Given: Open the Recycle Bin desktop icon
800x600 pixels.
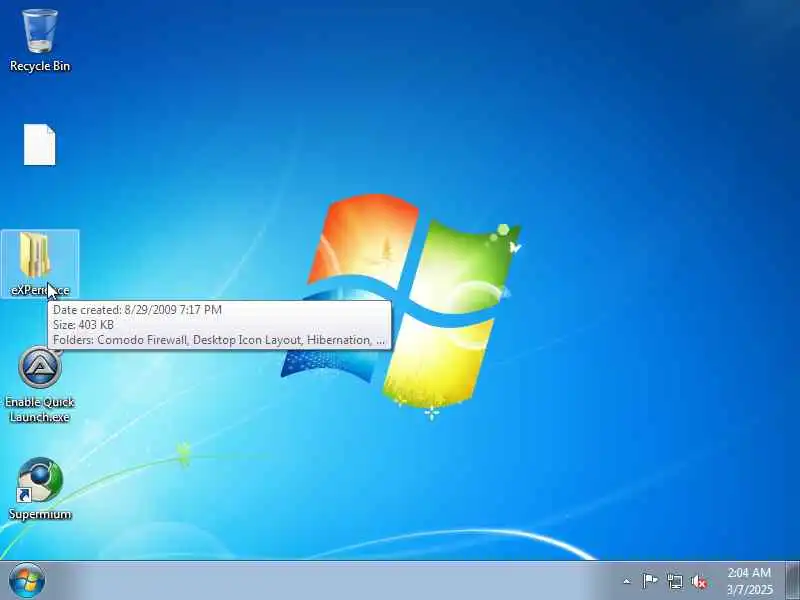Looking at the screenshot, I should [x=40, y=41].
